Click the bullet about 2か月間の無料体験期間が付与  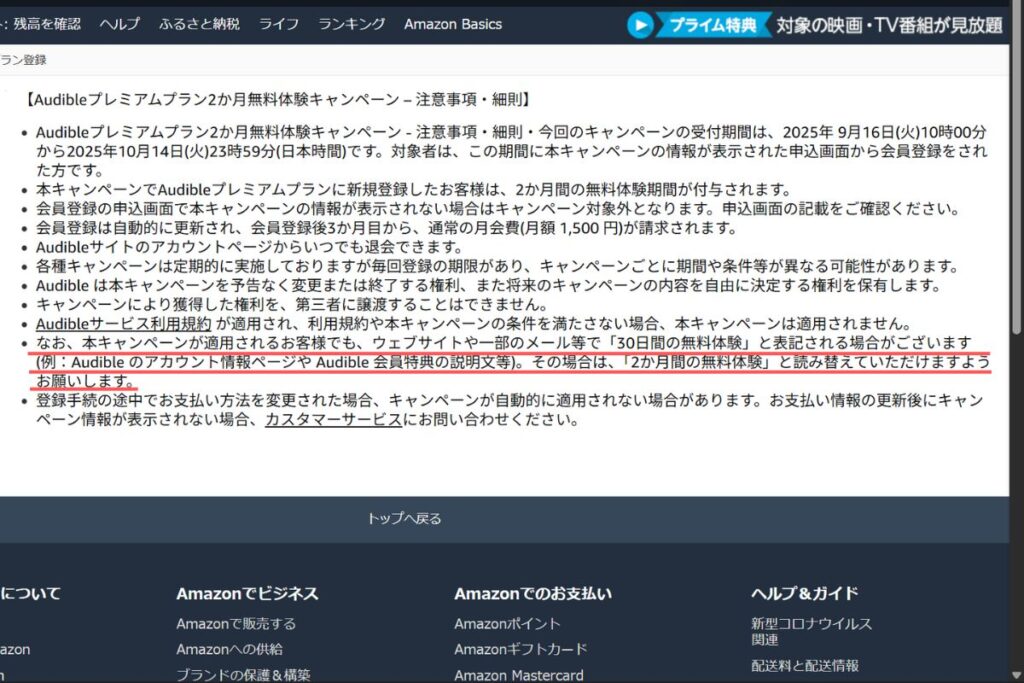[413, 190]
